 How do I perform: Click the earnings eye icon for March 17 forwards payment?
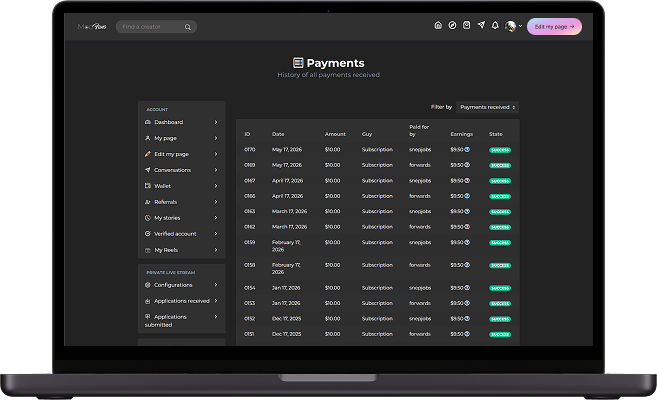[x=467, y=227]
